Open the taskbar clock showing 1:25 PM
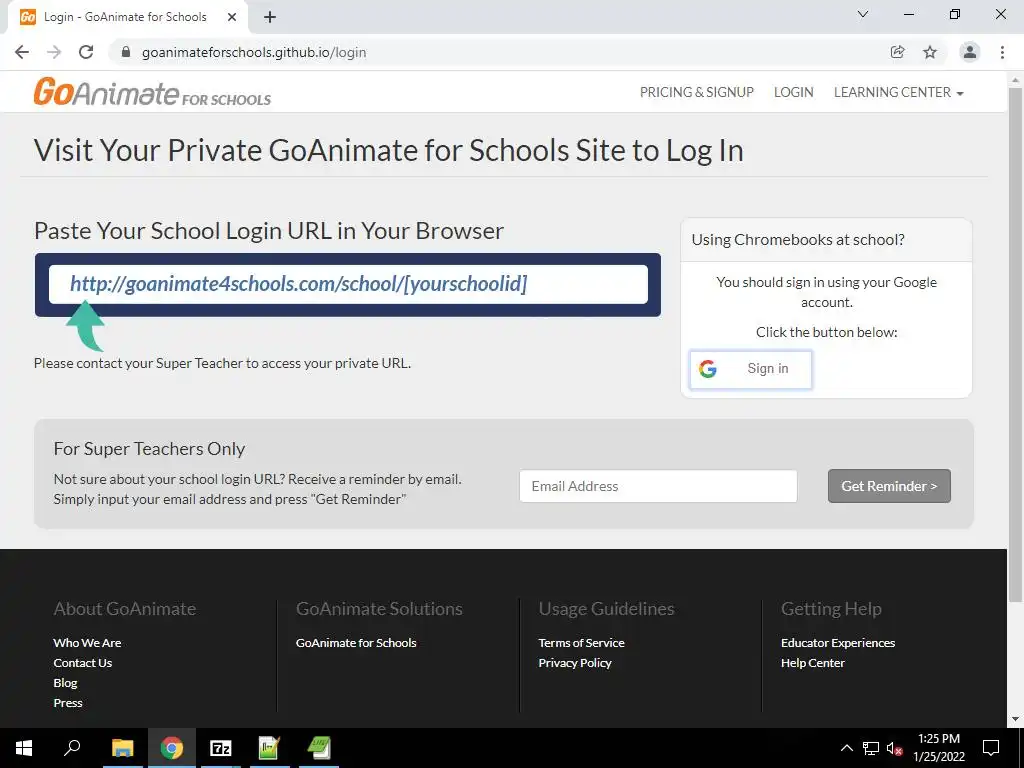Screen dimensions: 1024x768 (938, 748)
